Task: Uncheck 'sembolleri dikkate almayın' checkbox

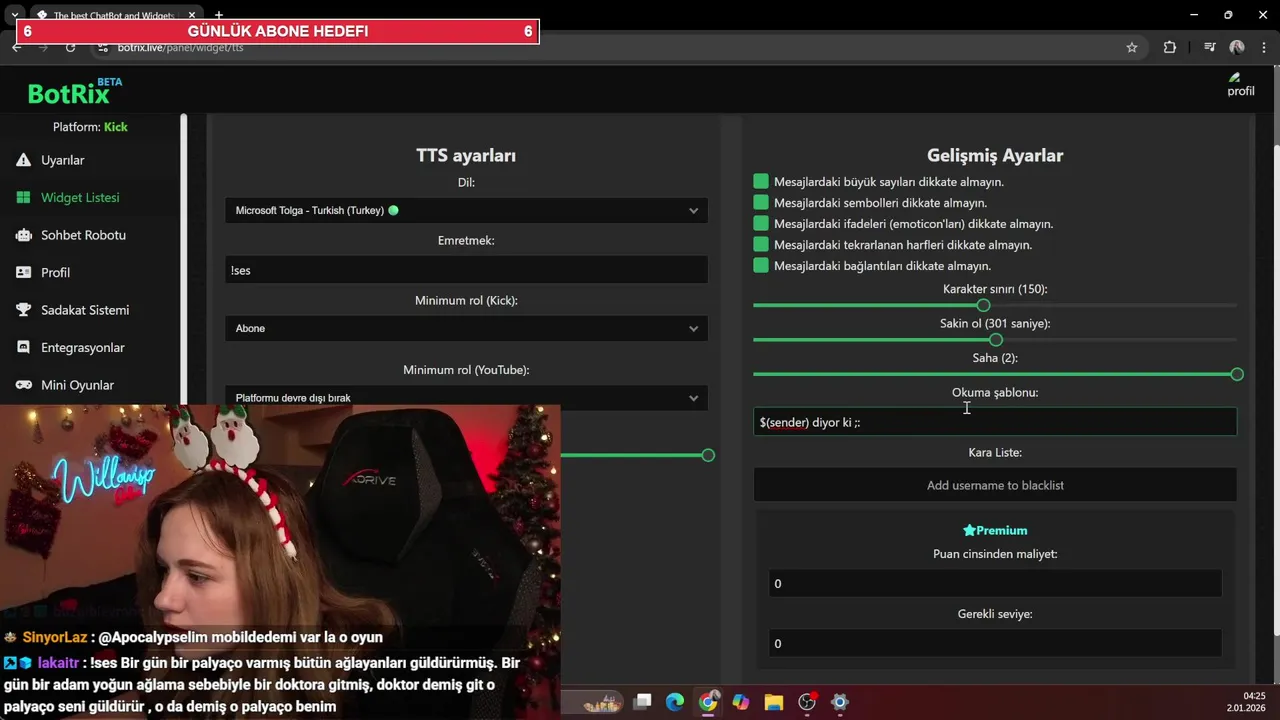Action: pyautogui.click(x=761, y=202)
